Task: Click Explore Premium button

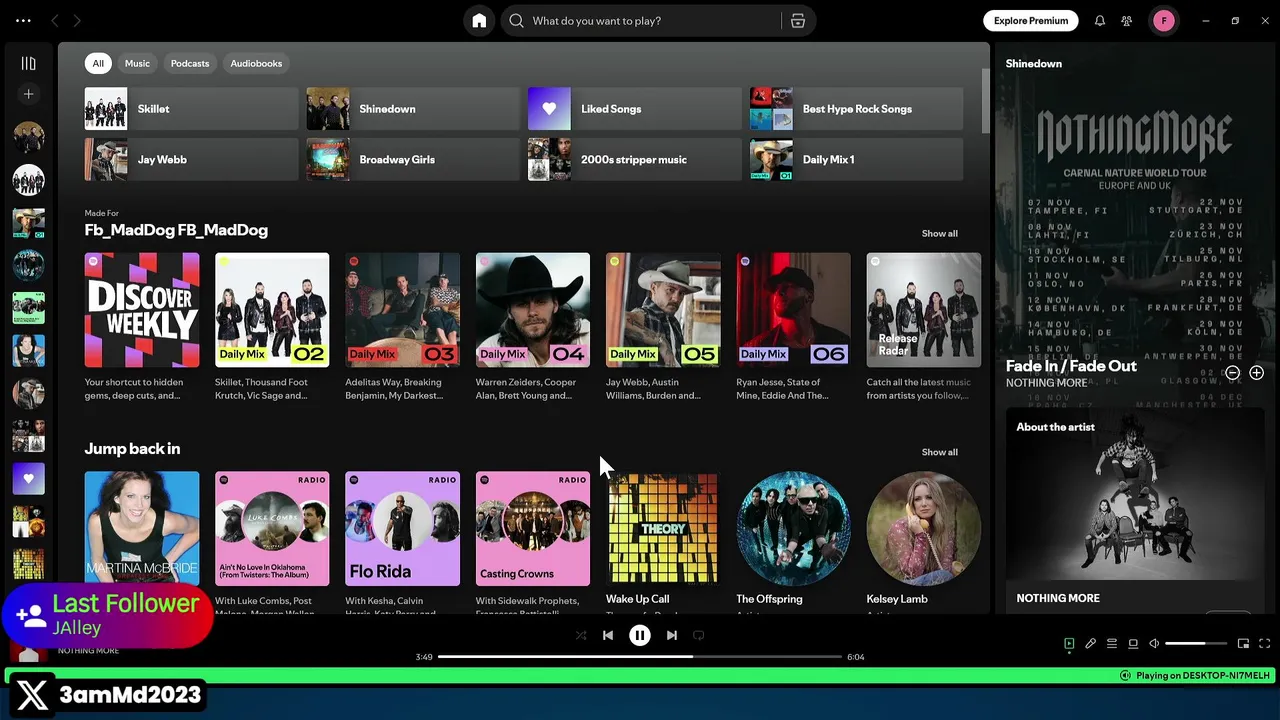Action: (1031, 20)
